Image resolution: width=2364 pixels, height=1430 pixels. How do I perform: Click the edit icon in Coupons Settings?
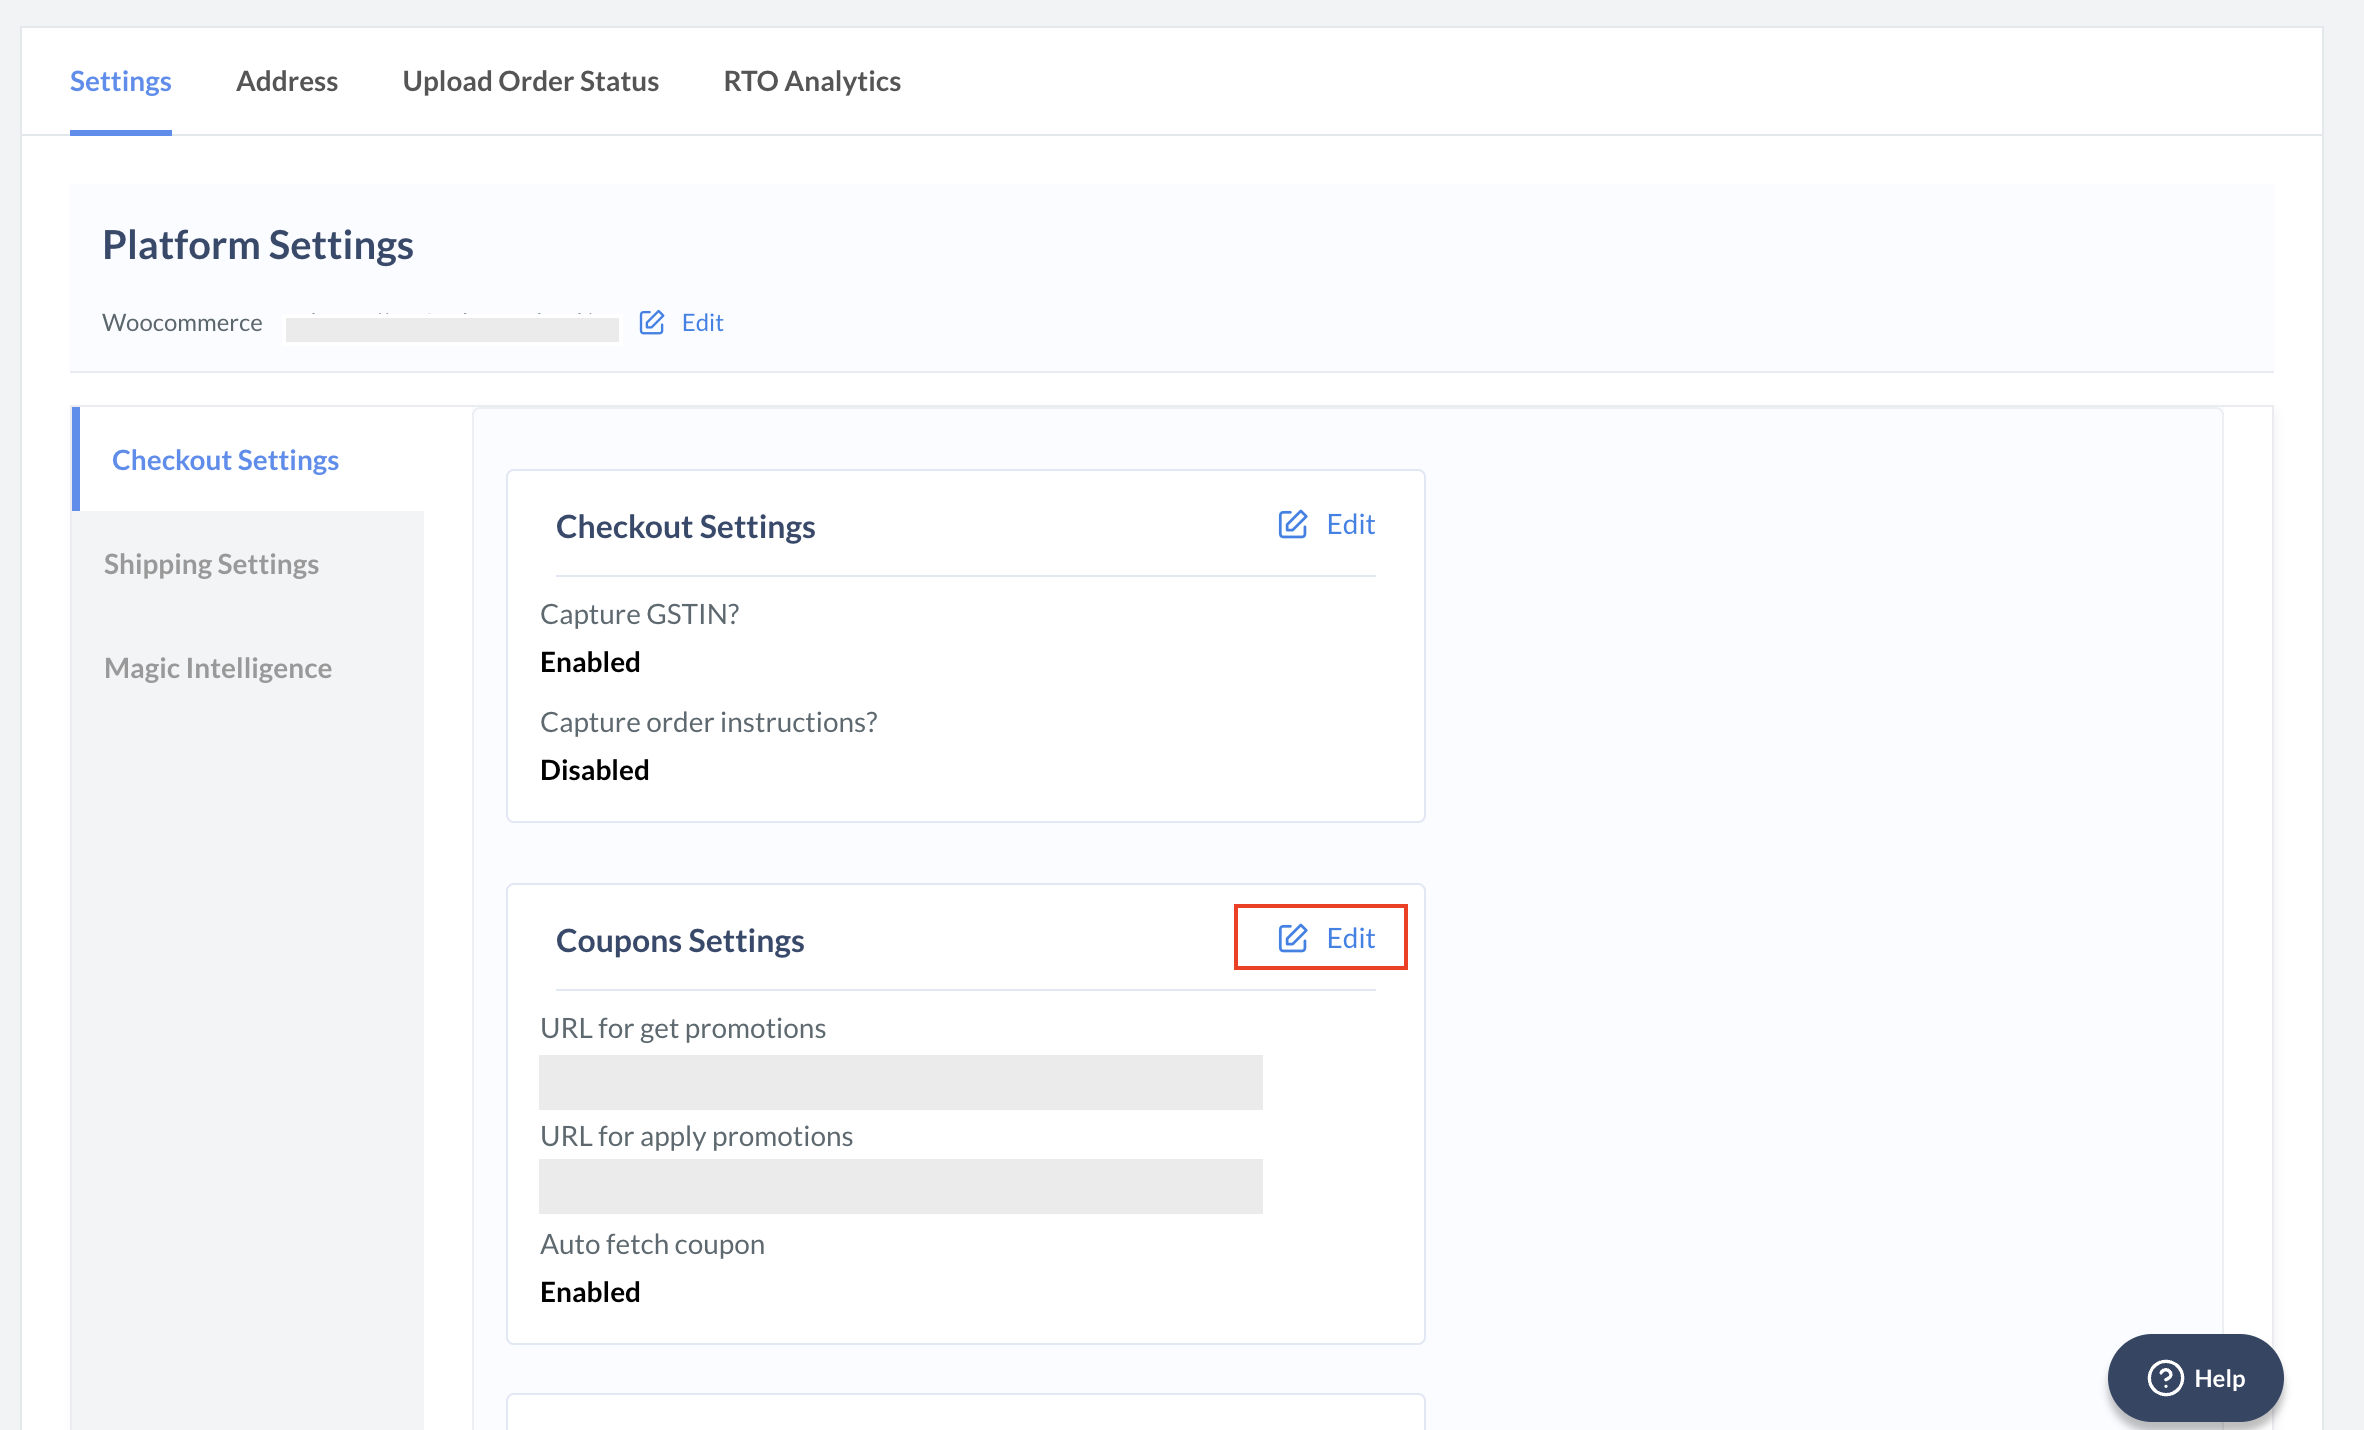[x=1292, y=937]
